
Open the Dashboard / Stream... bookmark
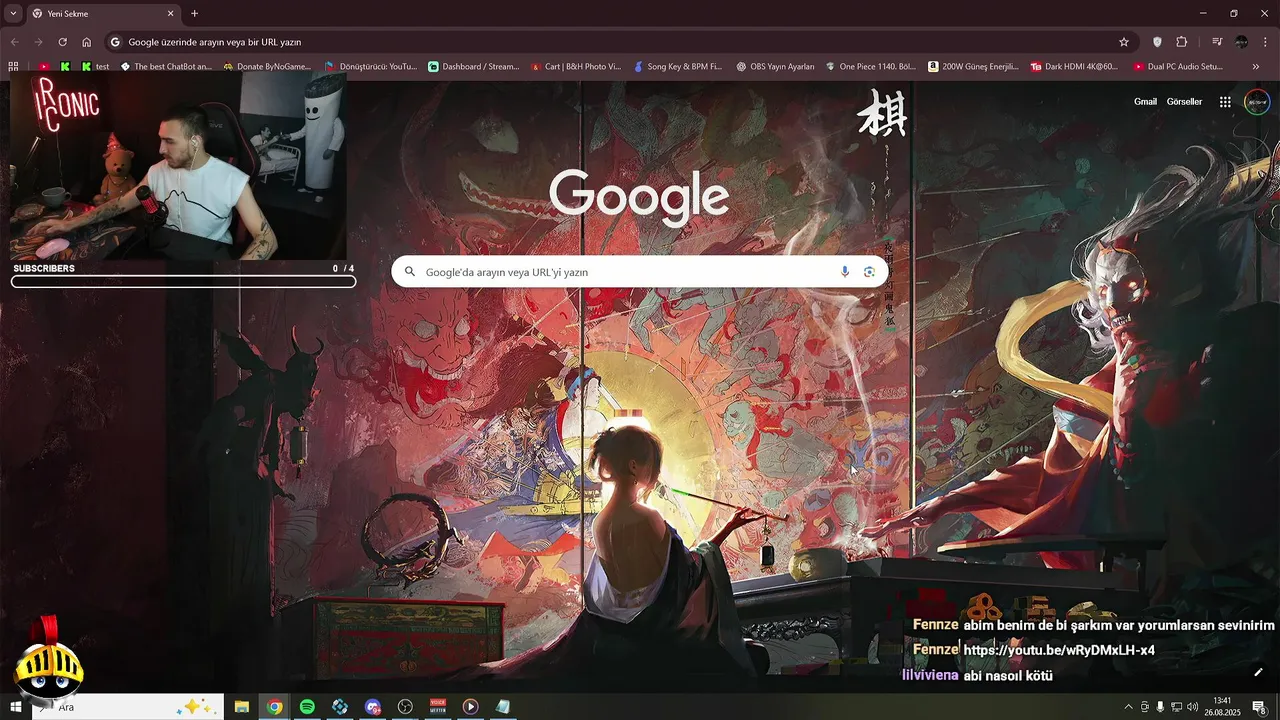(473, 66)
